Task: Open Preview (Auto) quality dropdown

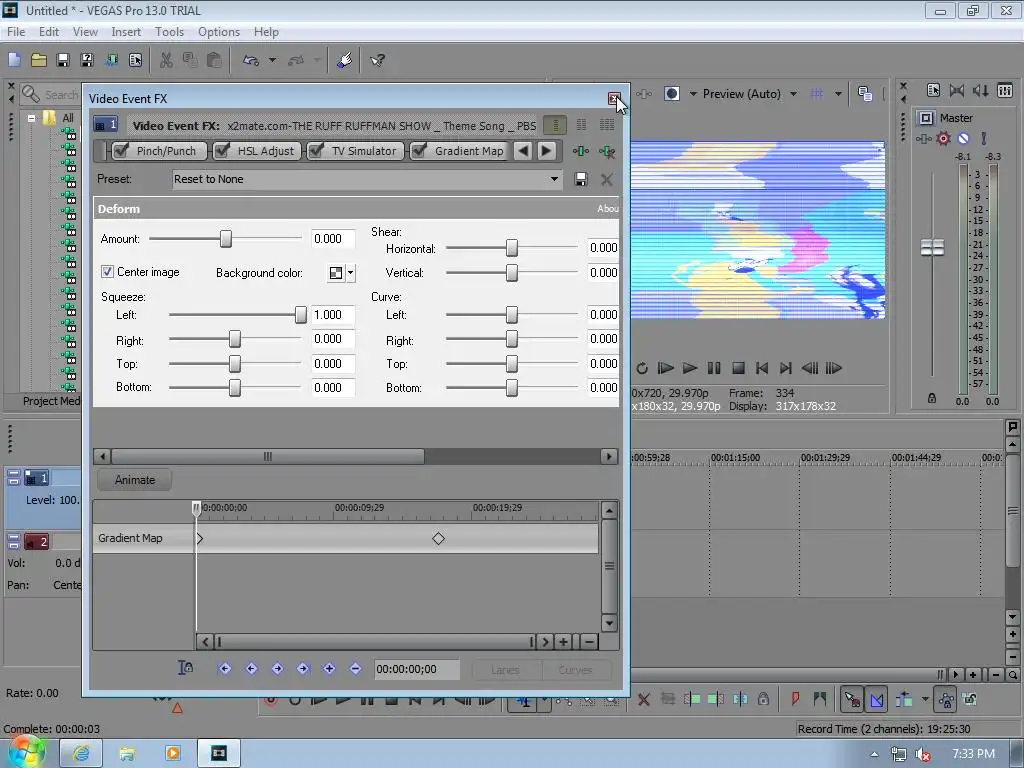Action: pos(793,94)
